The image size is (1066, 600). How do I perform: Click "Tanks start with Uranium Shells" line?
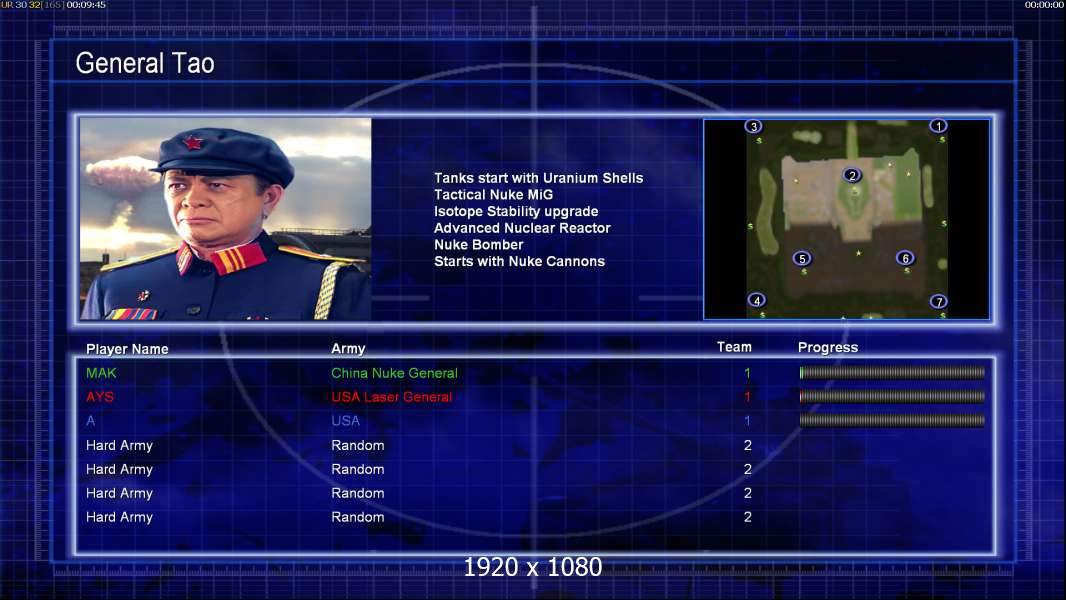click(x=538, y=178)
